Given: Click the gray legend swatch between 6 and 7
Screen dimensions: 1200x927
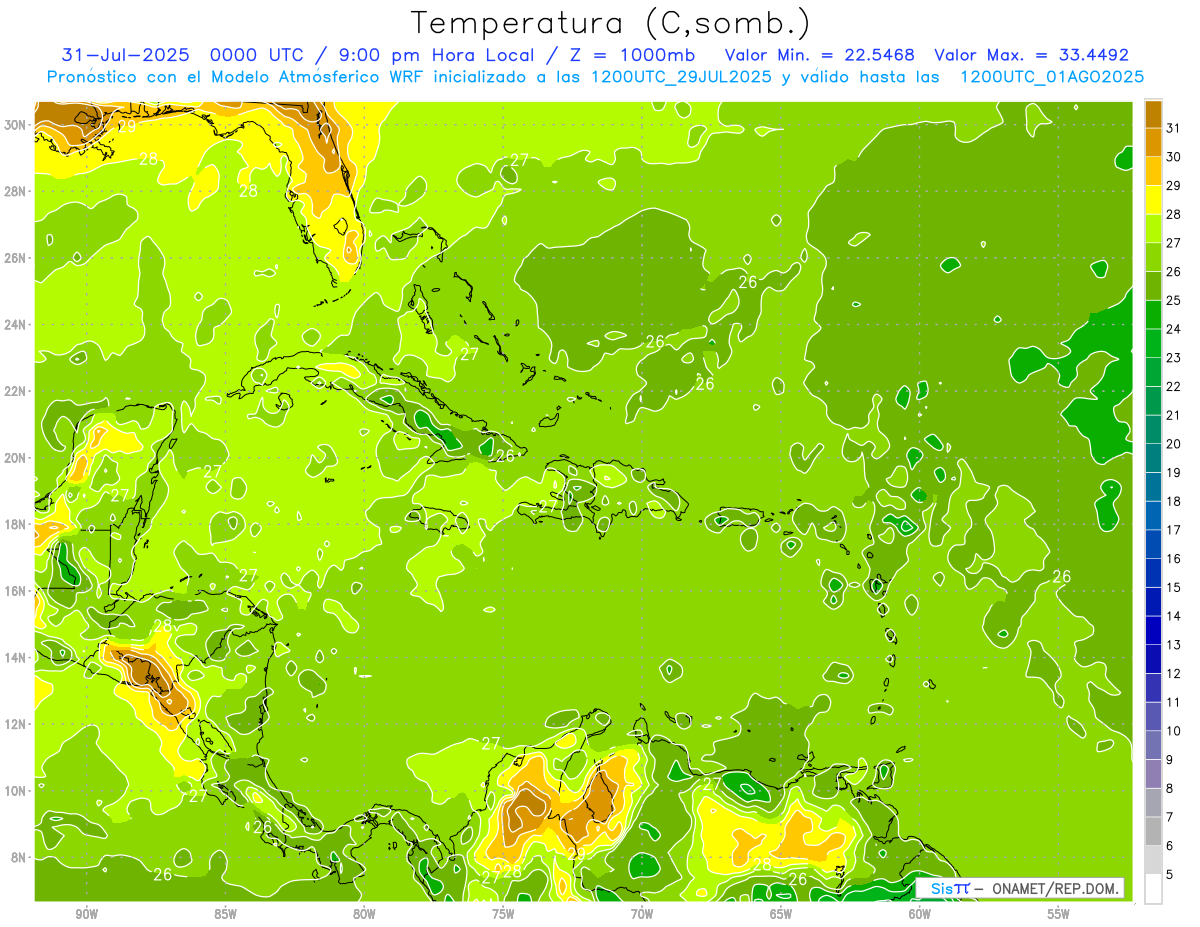Looking at the screenshot, I should pyautogui.click(x=1153, y=831).
